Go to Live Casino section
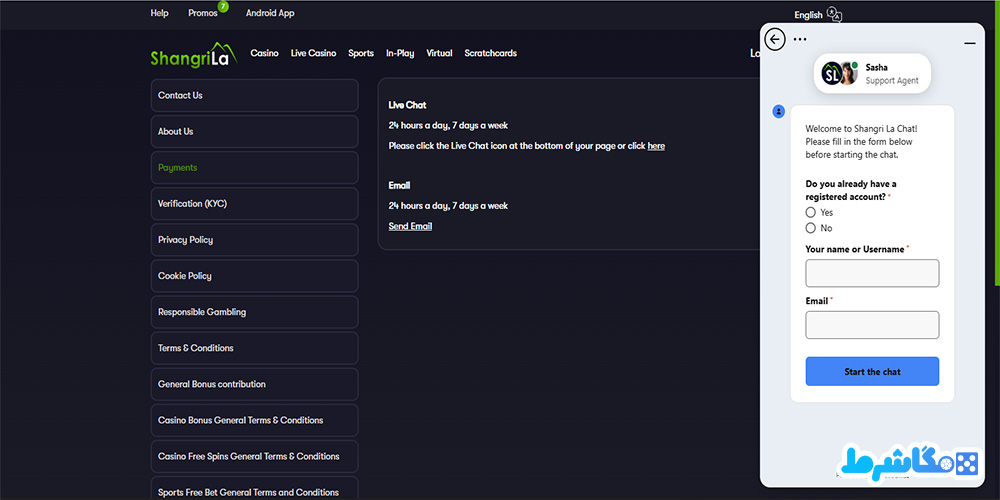 click(x=313, y=53)
